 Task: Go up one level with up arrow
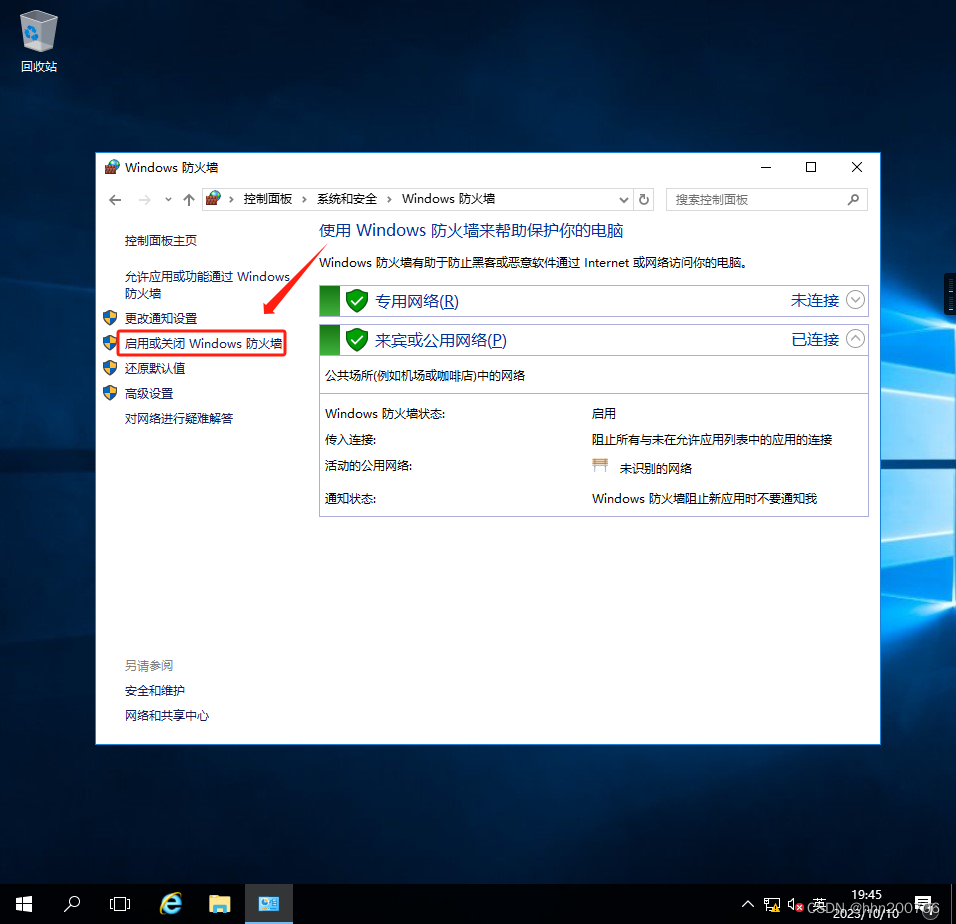point(189,200)
